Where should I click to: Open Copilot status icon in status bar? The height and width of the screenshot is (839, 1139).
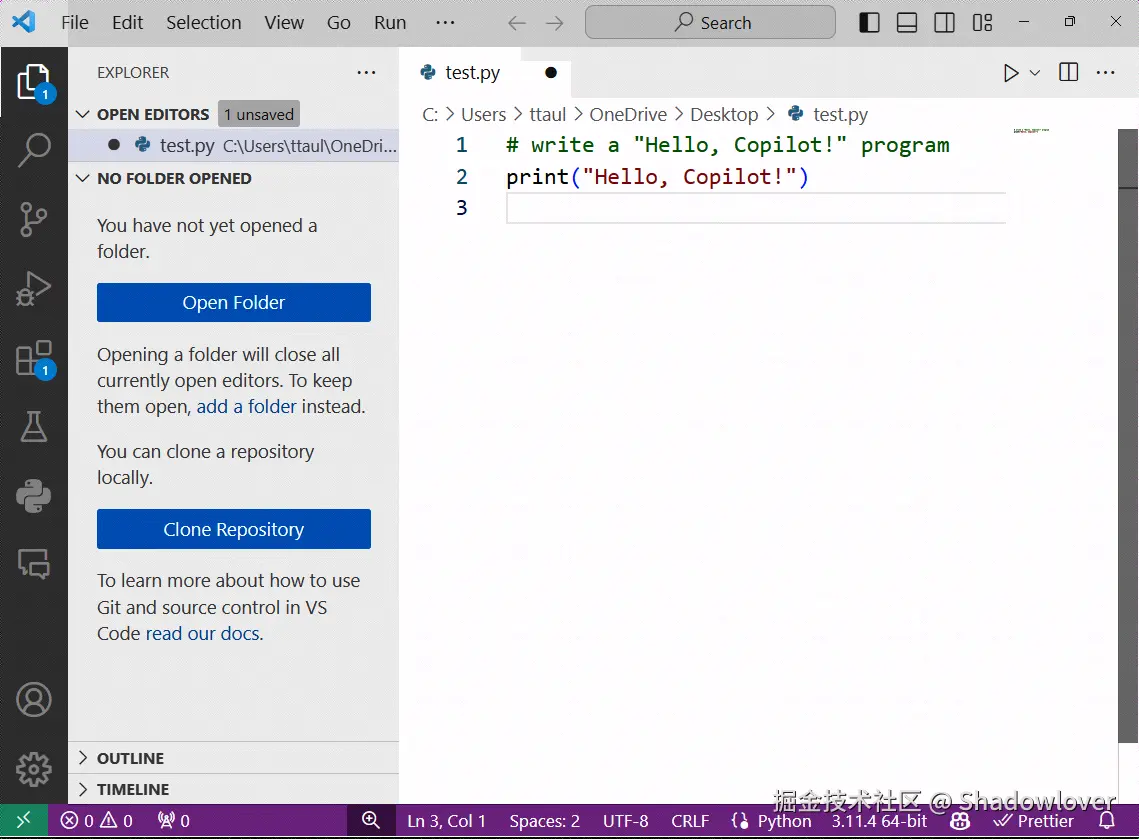960,821
